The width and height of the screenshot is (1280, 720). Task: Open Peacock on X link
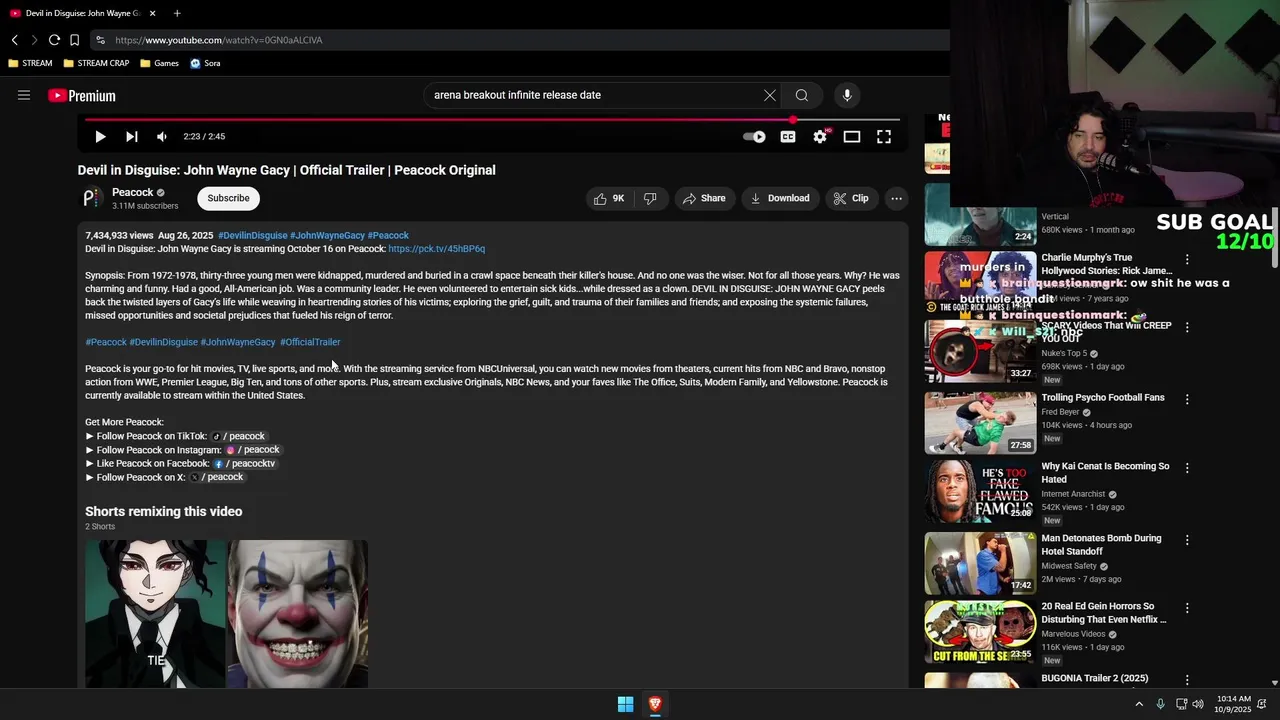[217, 477]
